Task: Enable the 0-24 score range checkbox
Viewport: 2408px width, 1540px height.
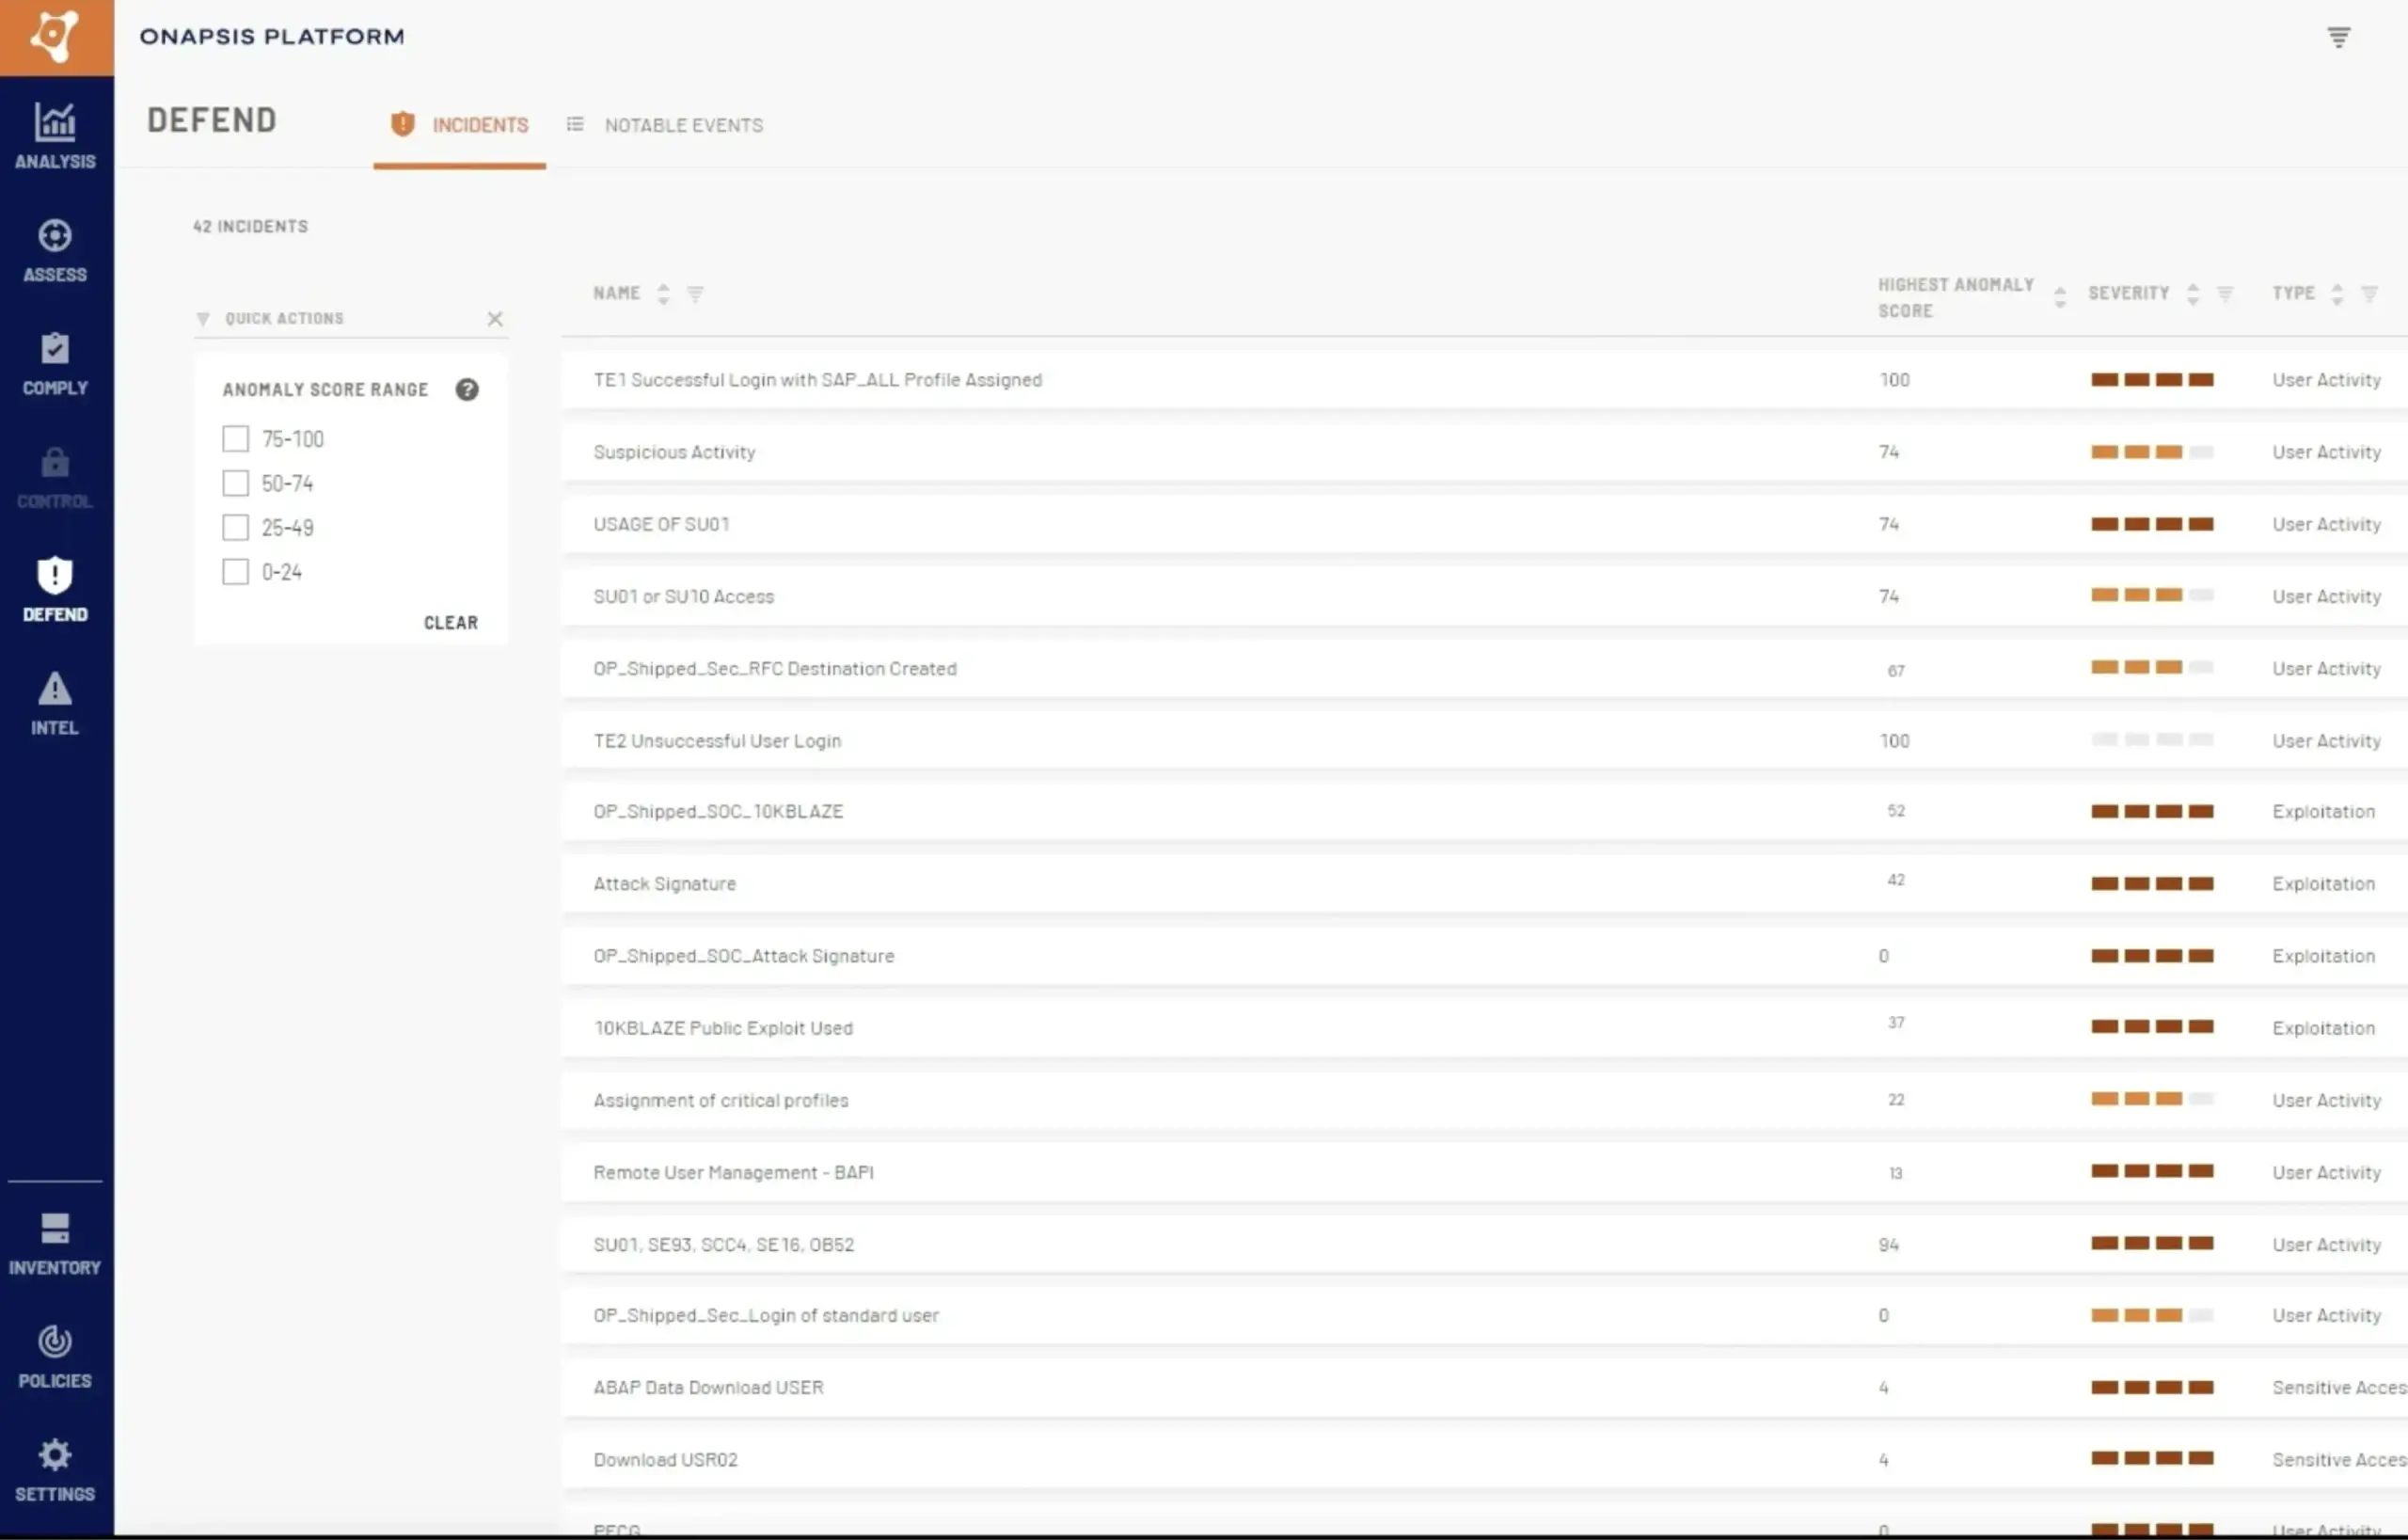Action: coord(235,572)
